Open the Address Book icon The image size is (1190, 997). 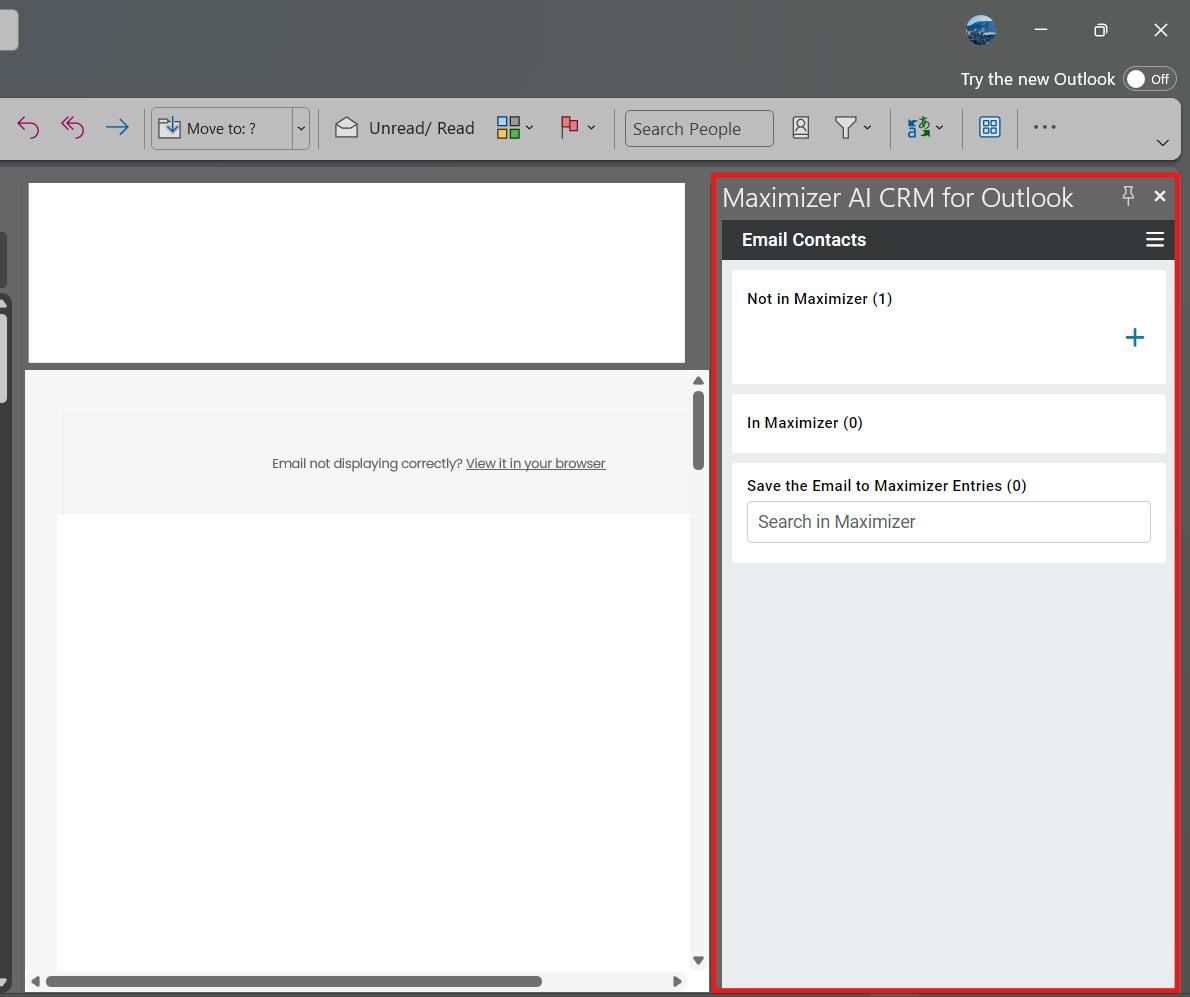pyautogui.click(x=801, y=127)
